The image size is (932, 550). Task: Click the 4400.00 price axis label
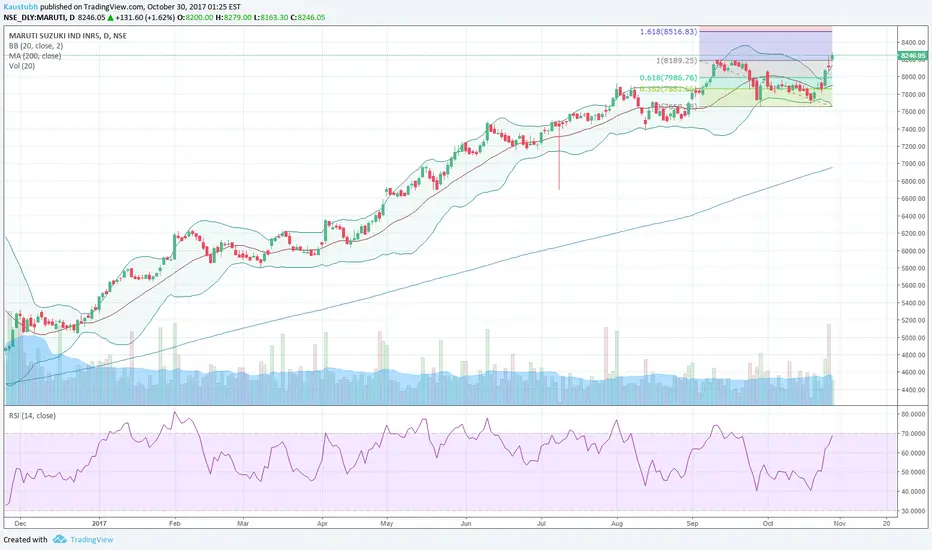[913, 390]
